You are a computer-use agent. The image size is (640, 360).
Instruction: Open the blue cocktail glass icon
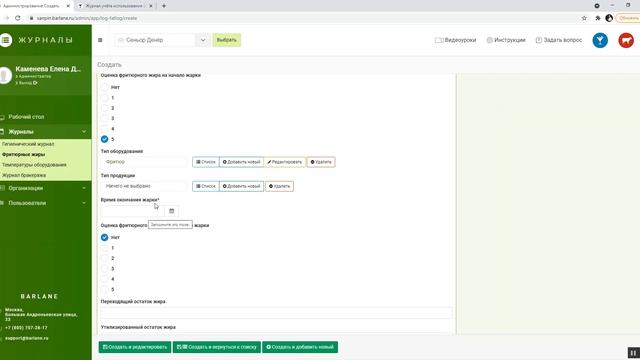tap(600, 40)
